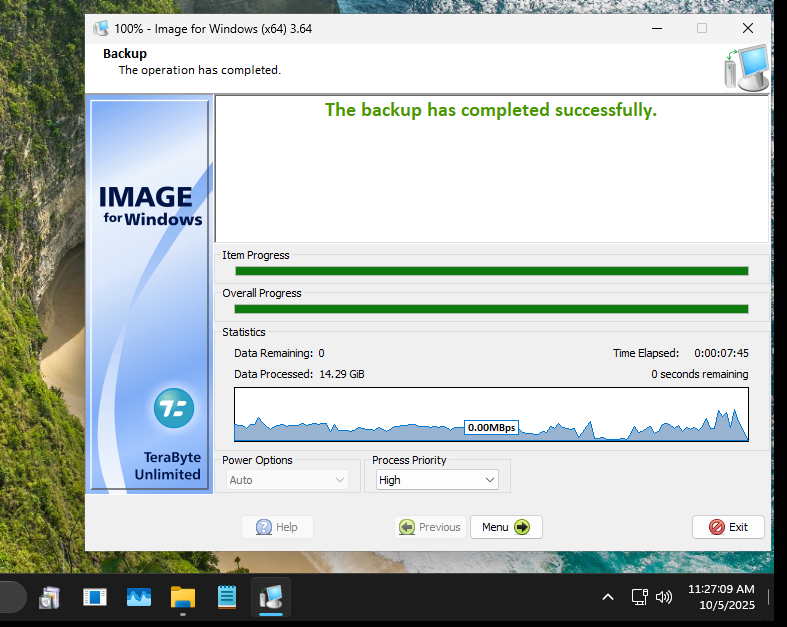Open the taskbar clock and date
The height and width of the screenshot is (627, 787).
click(x=721, y=597)
